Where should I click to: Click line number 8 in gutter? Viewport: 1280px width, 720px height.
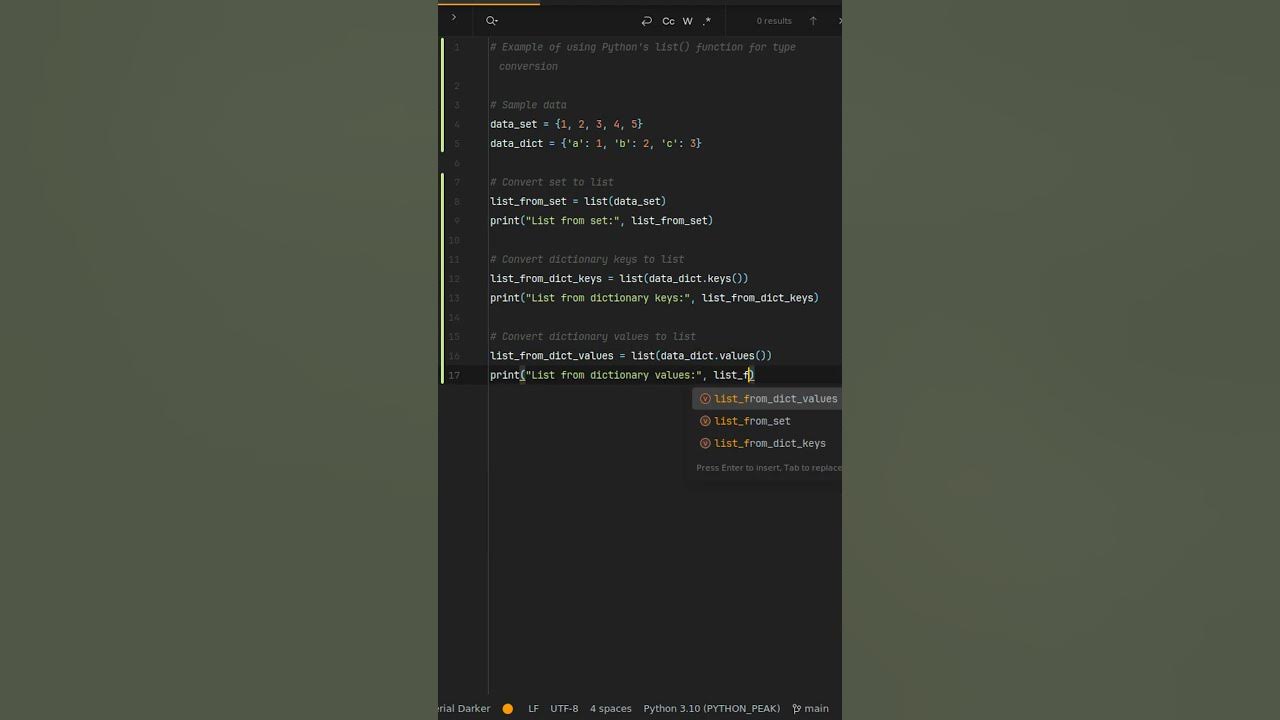tap(457, 201)
